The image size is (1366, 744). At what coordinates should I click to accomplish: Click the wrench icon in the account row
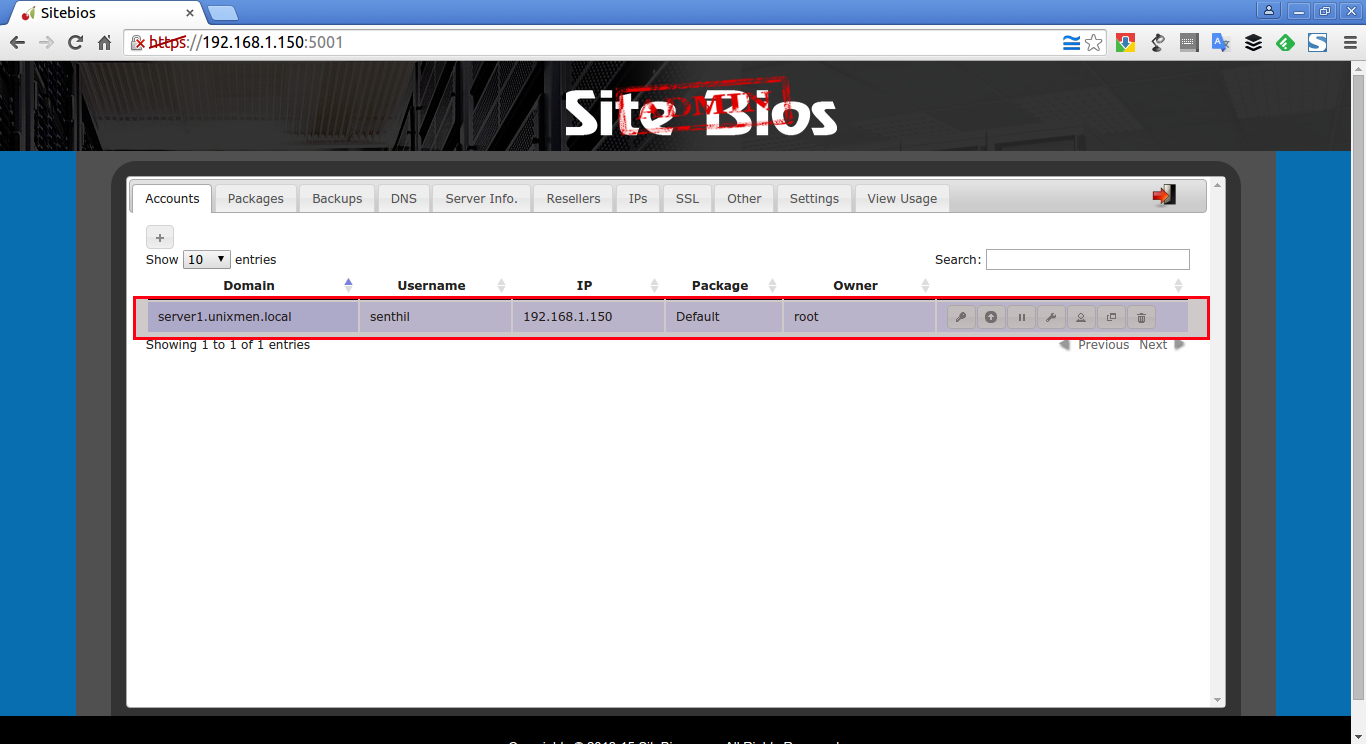pyautogui.click(x=1050, y=317)
